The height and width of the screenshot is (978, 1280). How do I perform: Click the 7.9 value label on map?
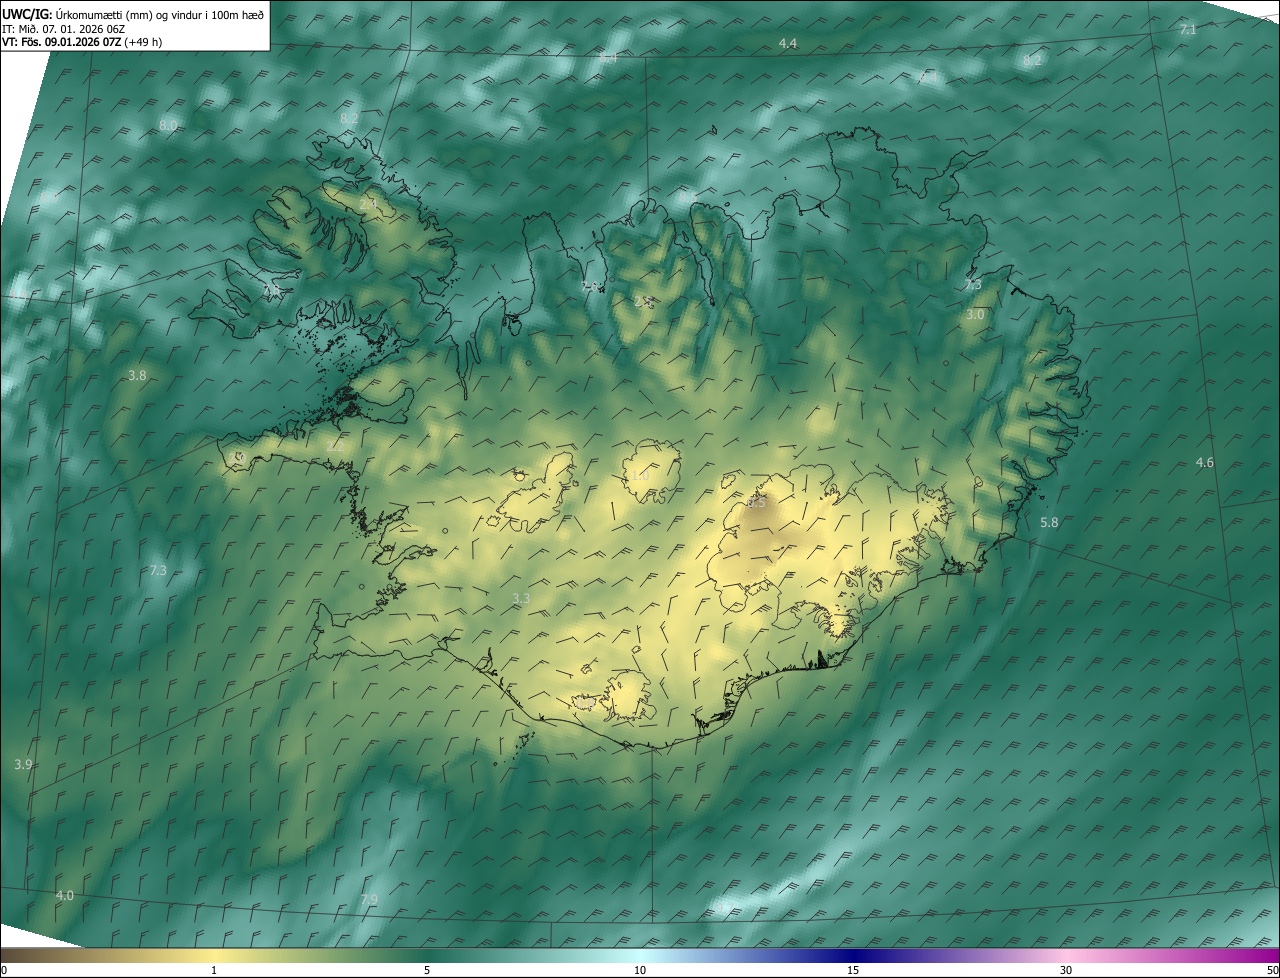pos(369,900)
